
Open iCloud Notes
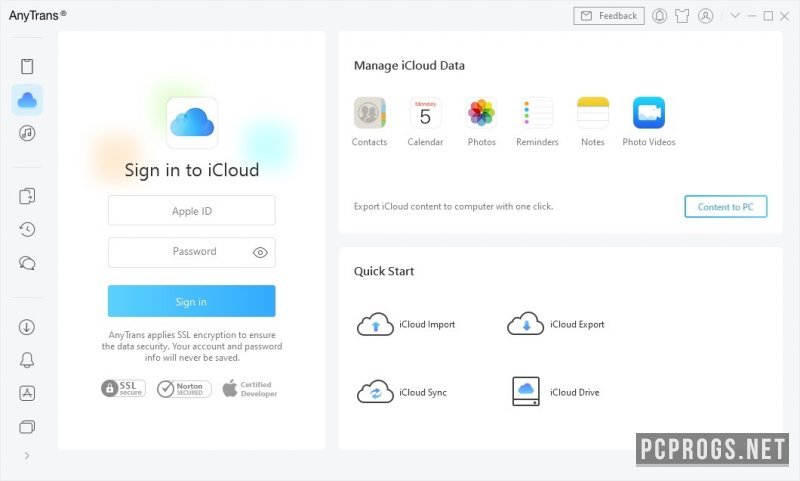click(x=593, y=122)
